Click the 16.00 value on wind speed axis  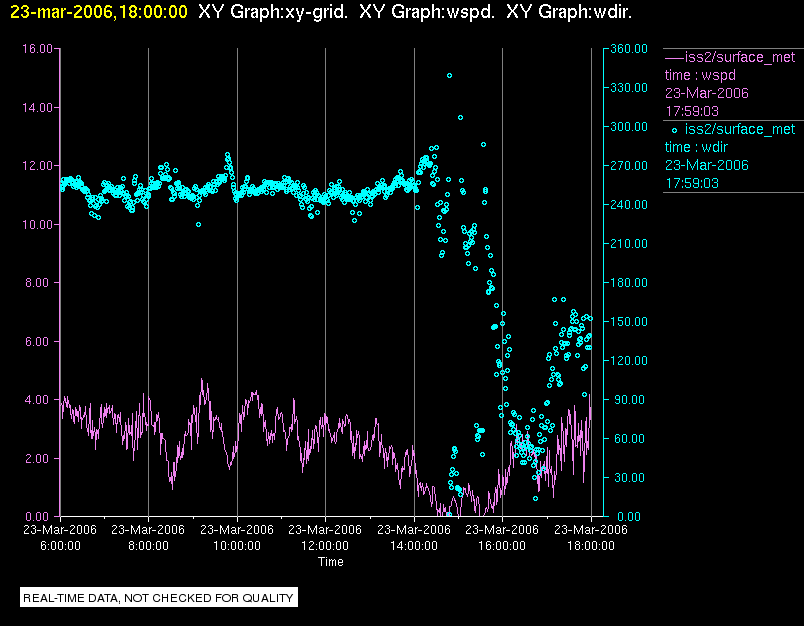tap(37, 49)
